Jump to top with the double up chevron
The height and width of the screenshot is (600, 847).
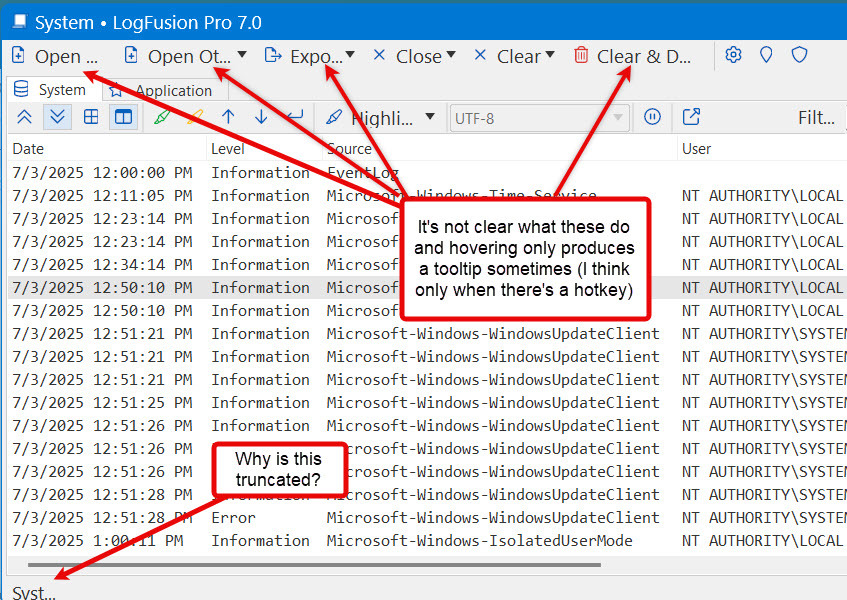click(x=24, y=117)
